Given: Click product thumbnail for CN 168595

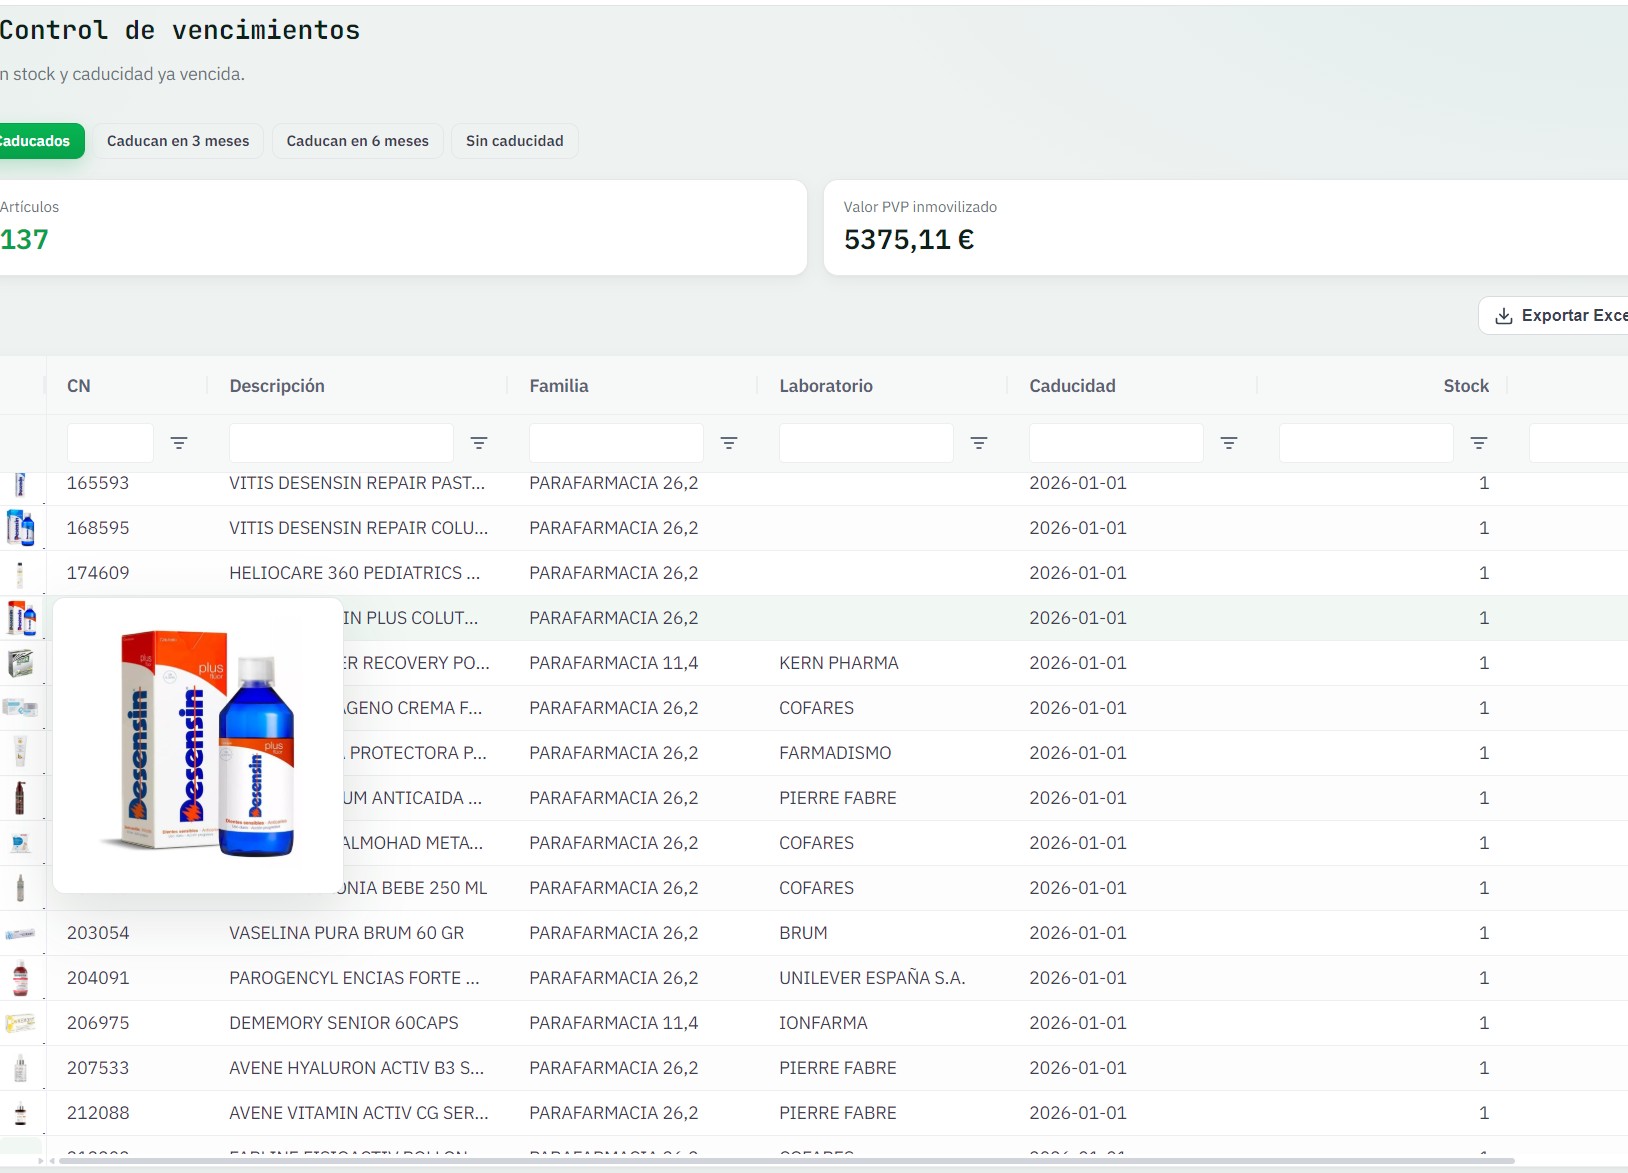Looking at the screenshot, I should 20,528.
